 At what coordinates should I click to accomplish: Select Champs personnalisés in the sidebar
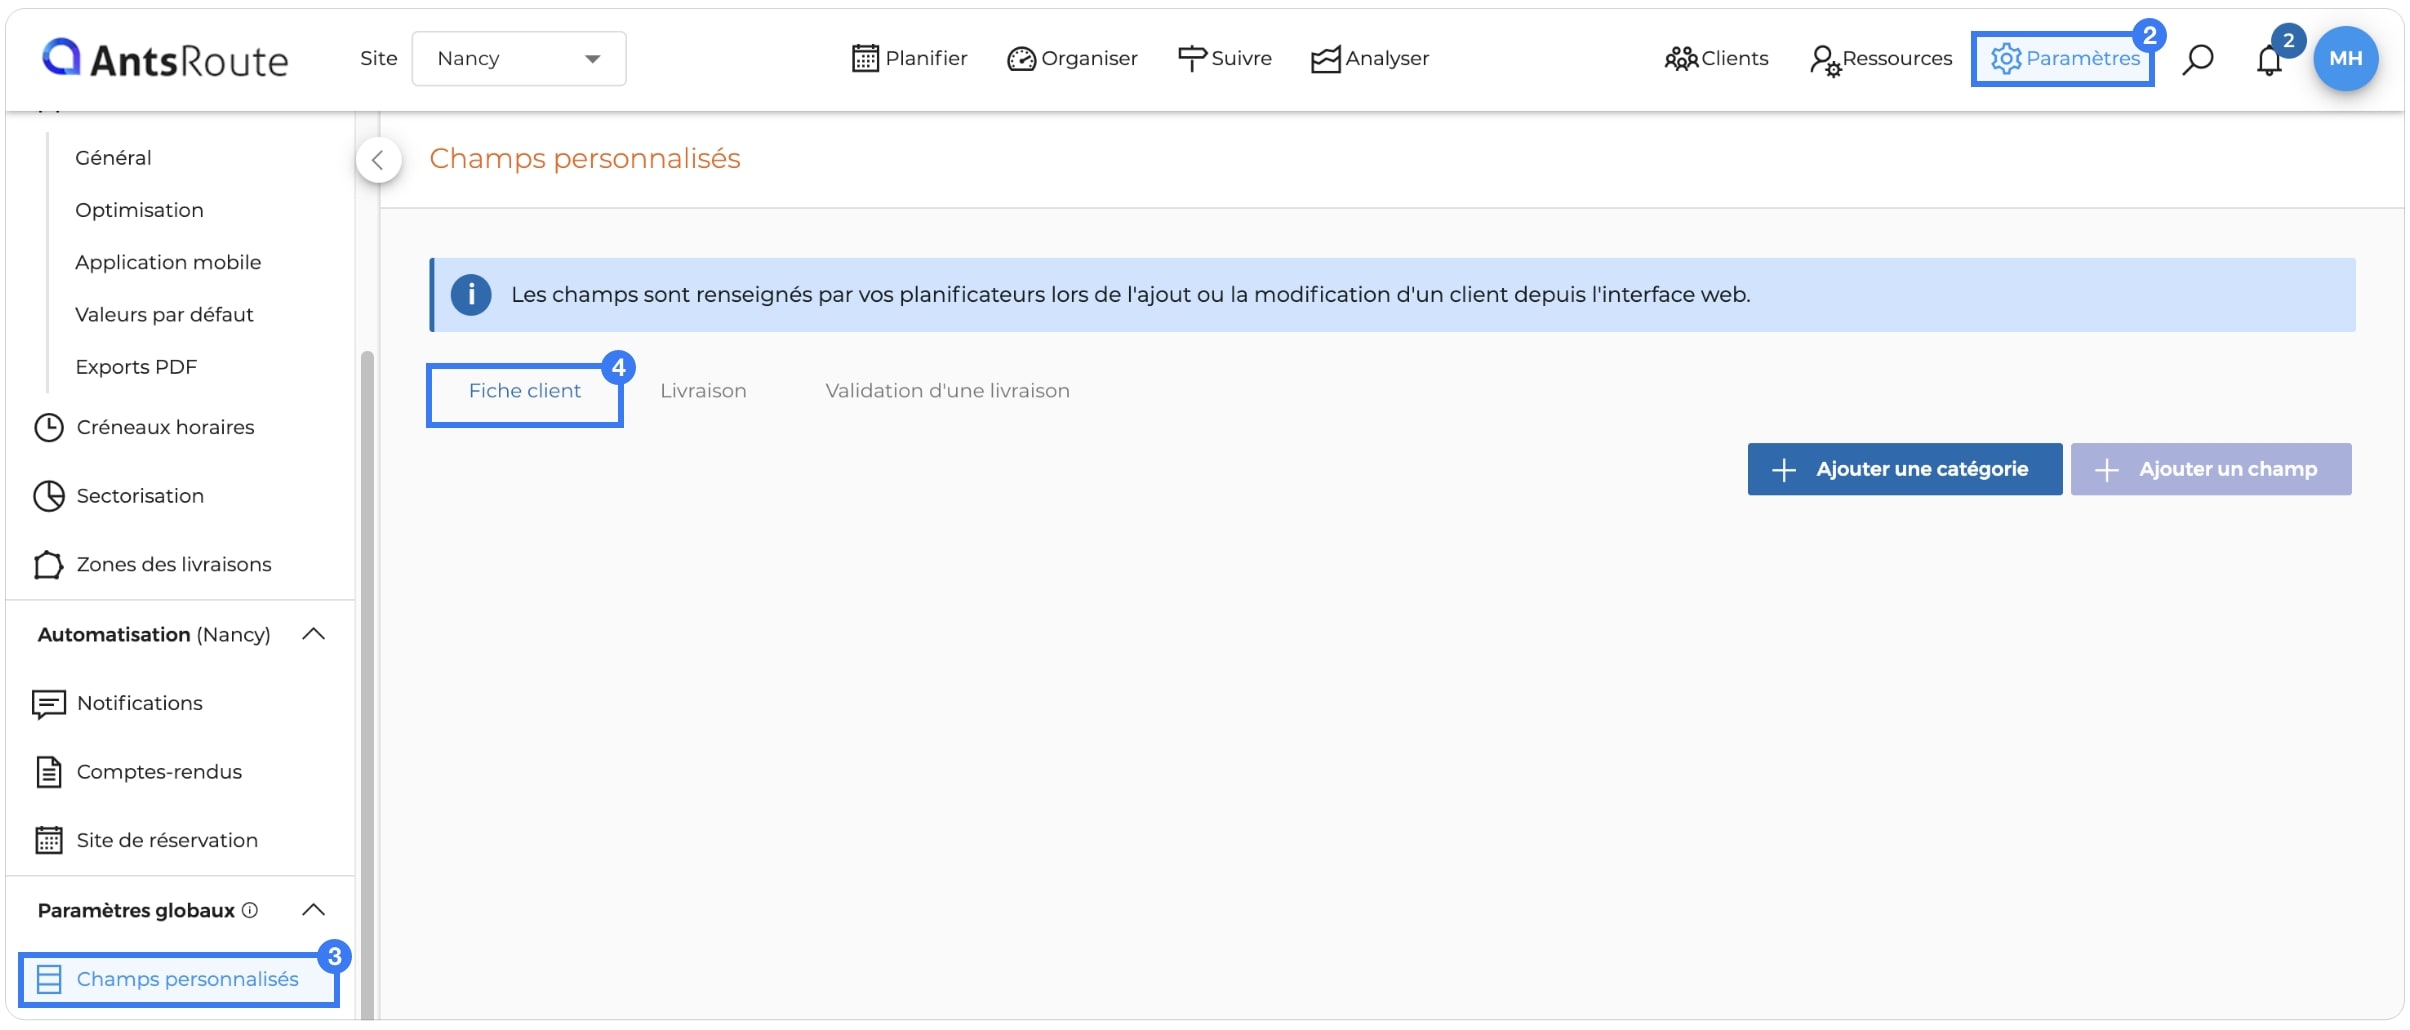(179, 979)
